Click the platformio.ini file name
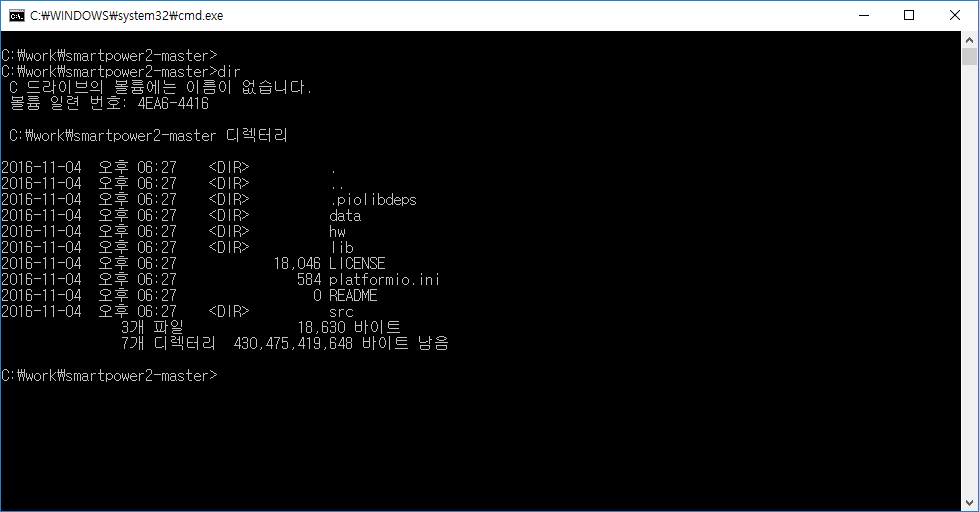 (384, 279)
